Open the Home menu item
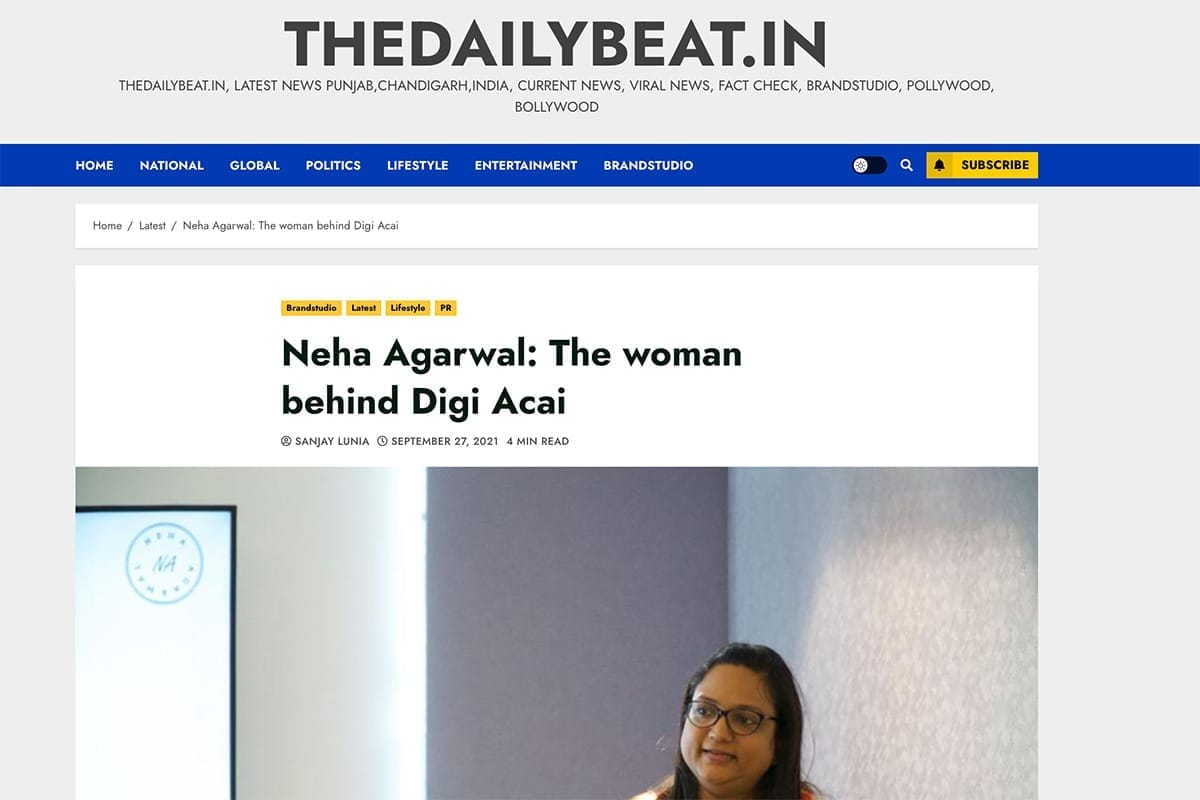The height and width of the screenshot is (800, 1200). 94,165
